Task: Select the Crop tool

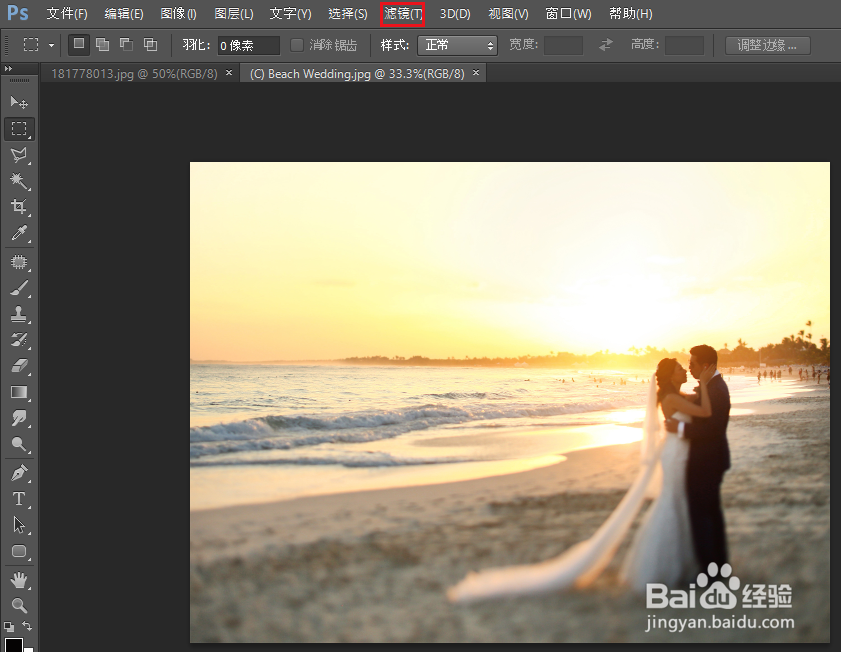Action: coord(19,206)
